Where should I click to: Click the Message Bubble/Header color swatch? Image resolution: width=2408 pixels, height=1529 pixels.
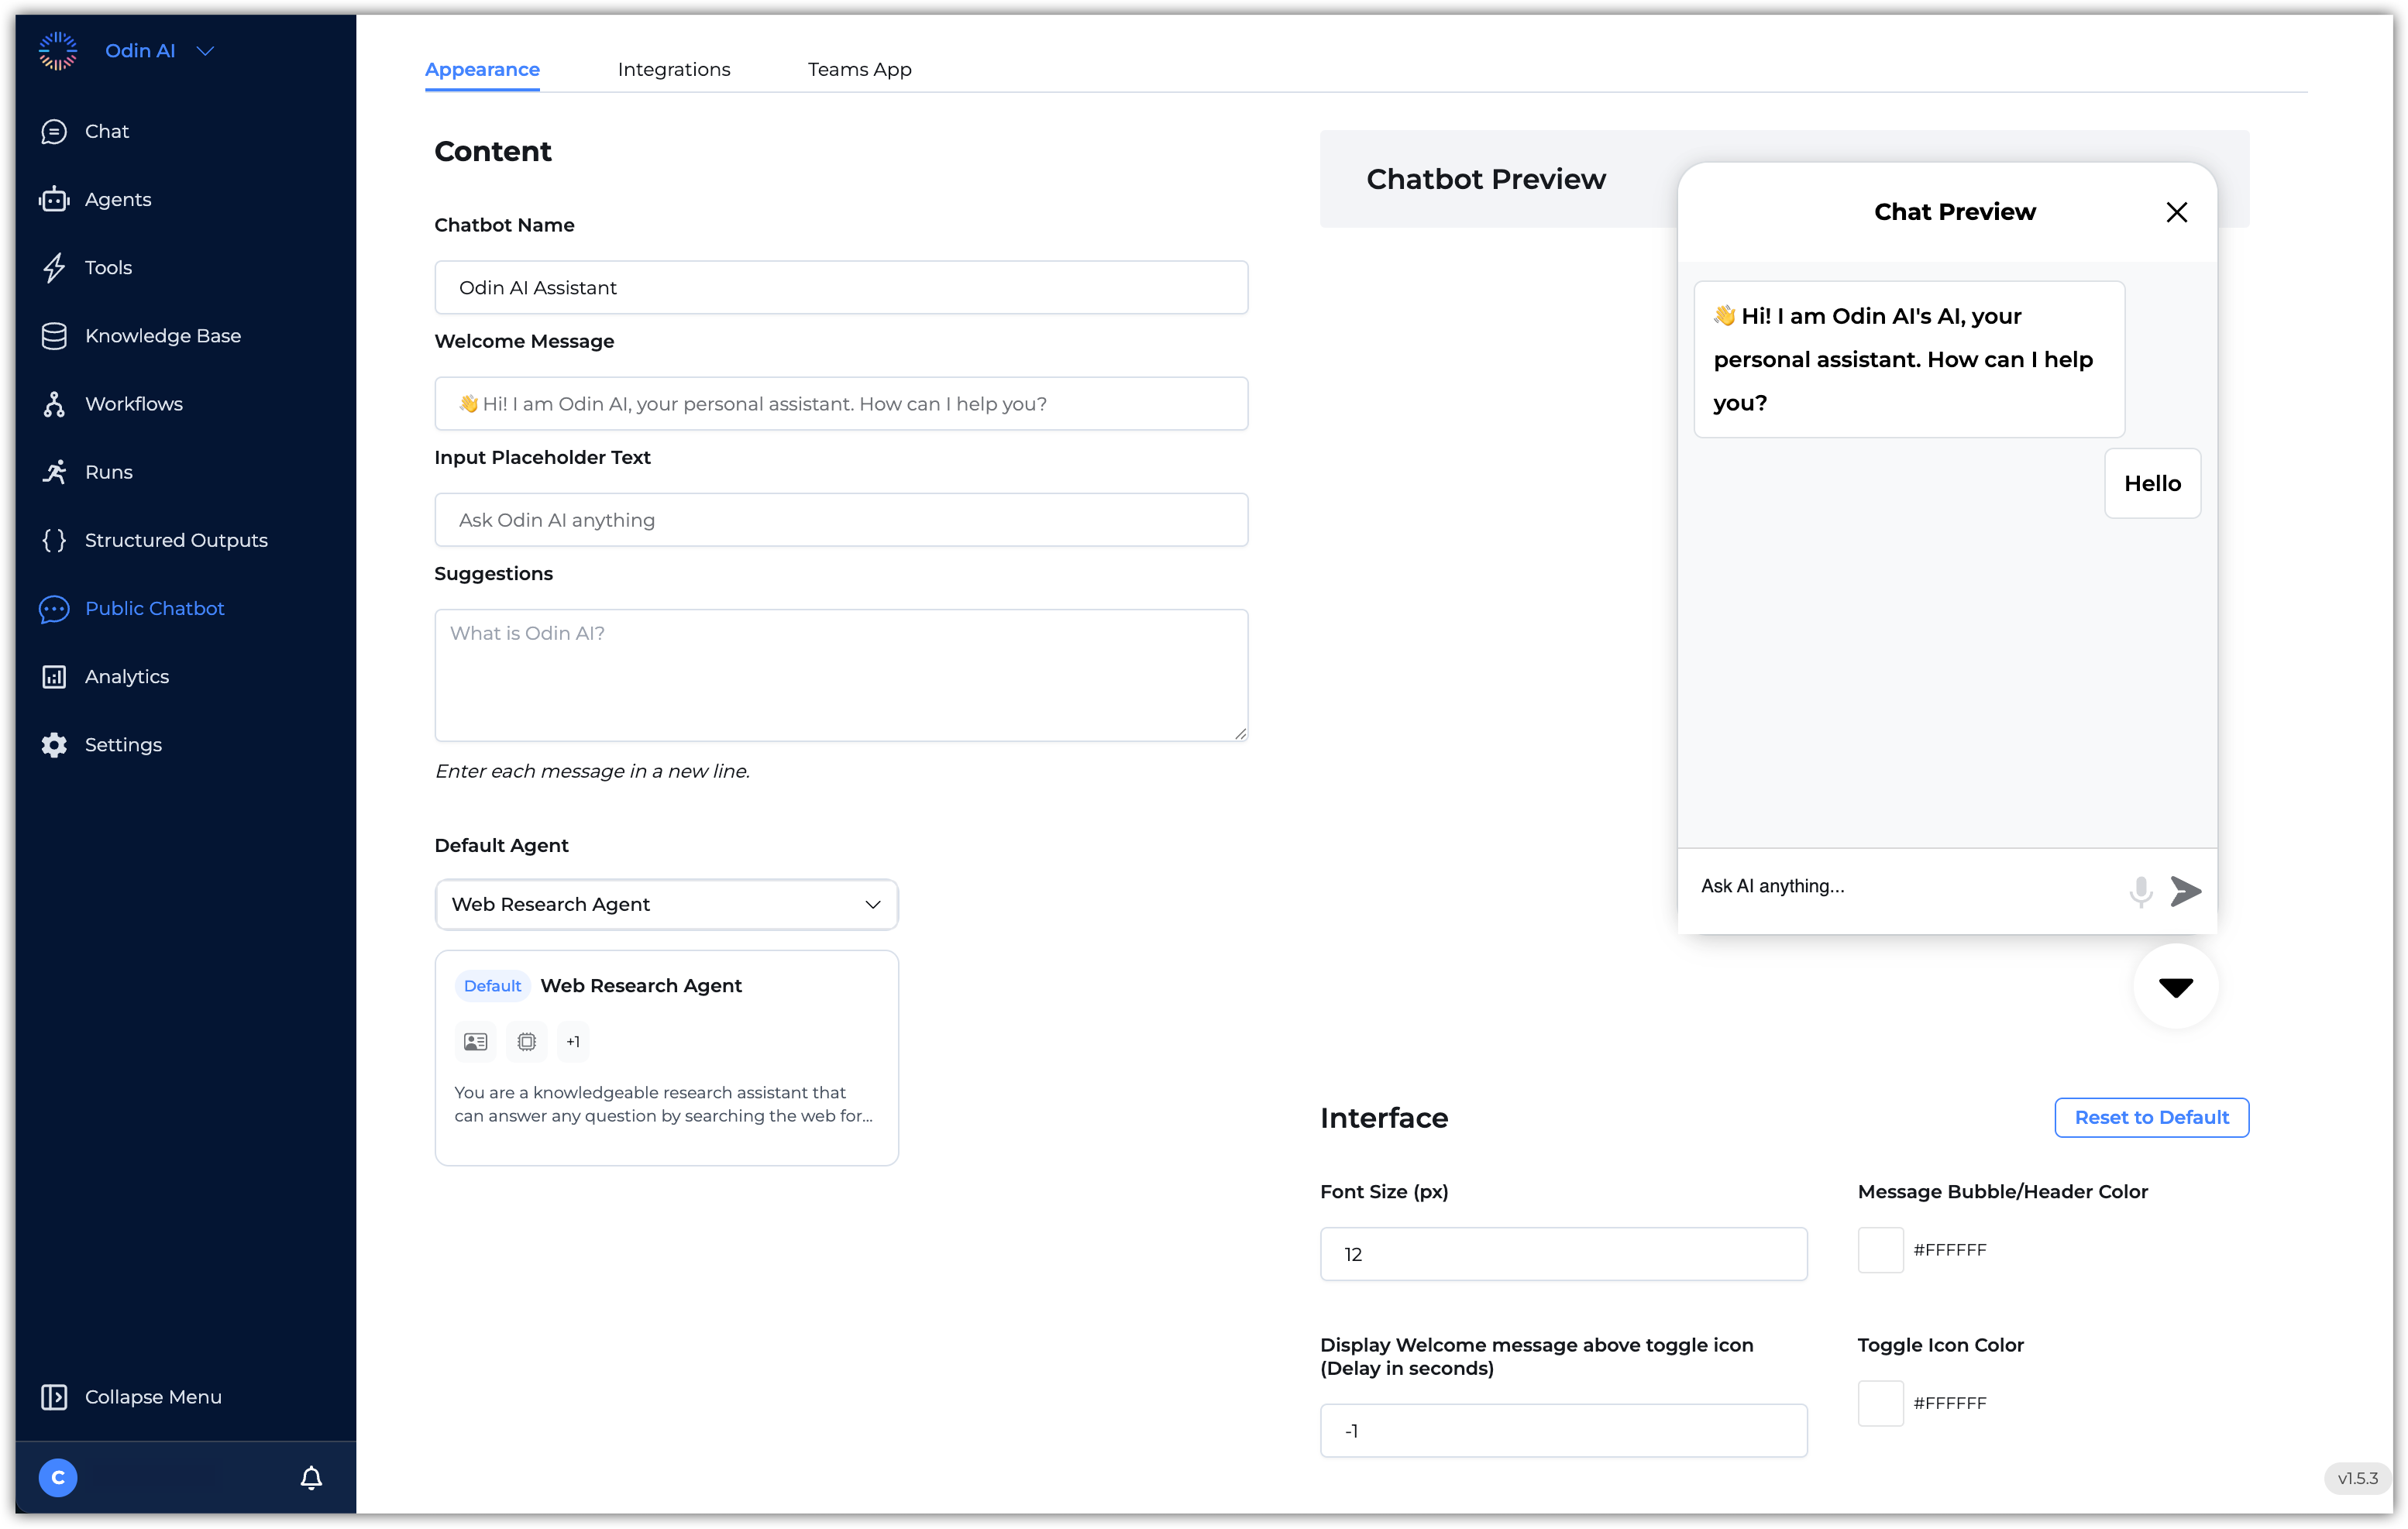click(1880, 1249)
